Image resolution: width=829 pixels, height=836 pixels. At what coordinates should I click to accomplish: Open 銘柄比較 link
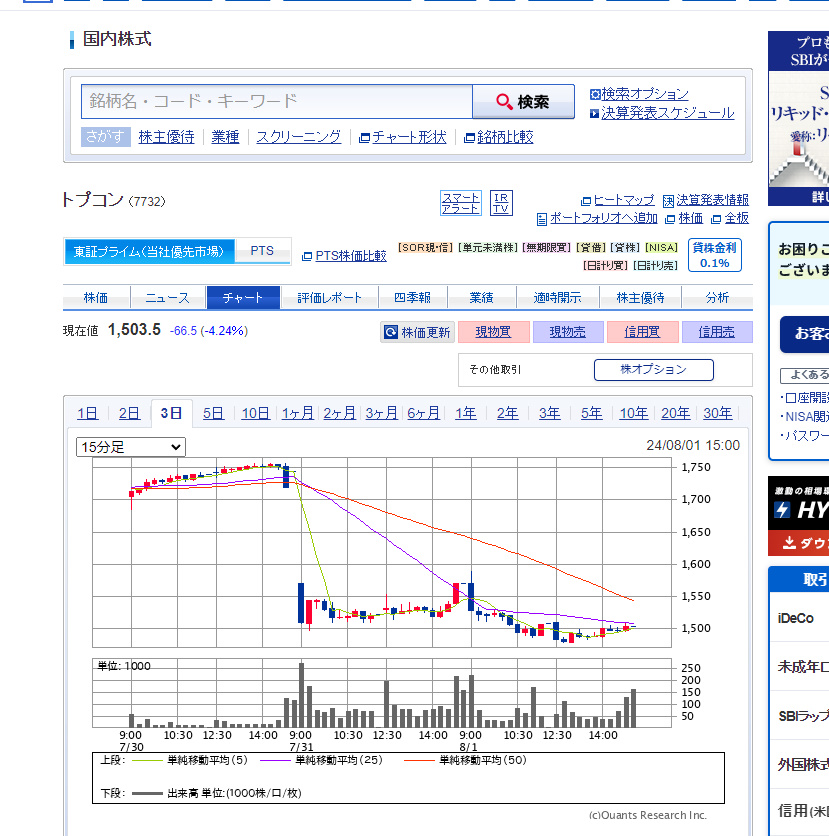tap(499, 137)
